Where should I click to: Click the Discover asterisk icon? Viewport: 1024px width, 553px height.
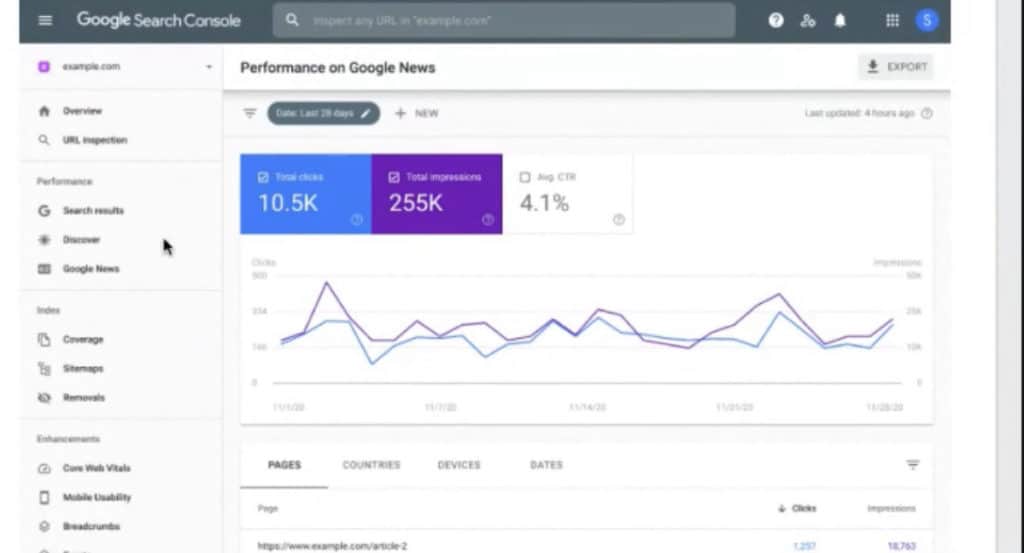44,240
